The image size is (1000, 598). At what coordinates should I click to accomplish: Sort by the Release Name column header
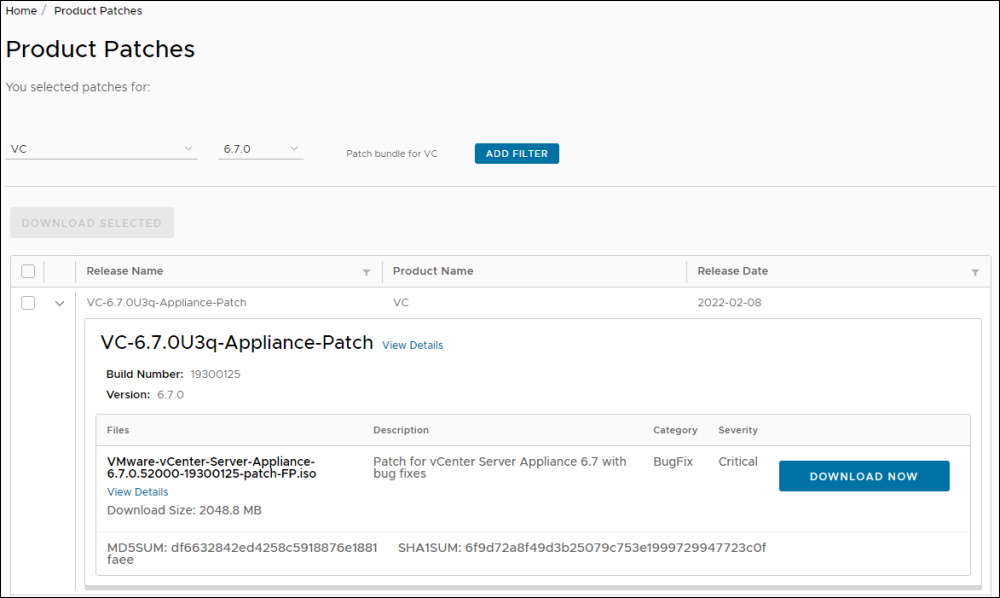click(x=125, y=271)
